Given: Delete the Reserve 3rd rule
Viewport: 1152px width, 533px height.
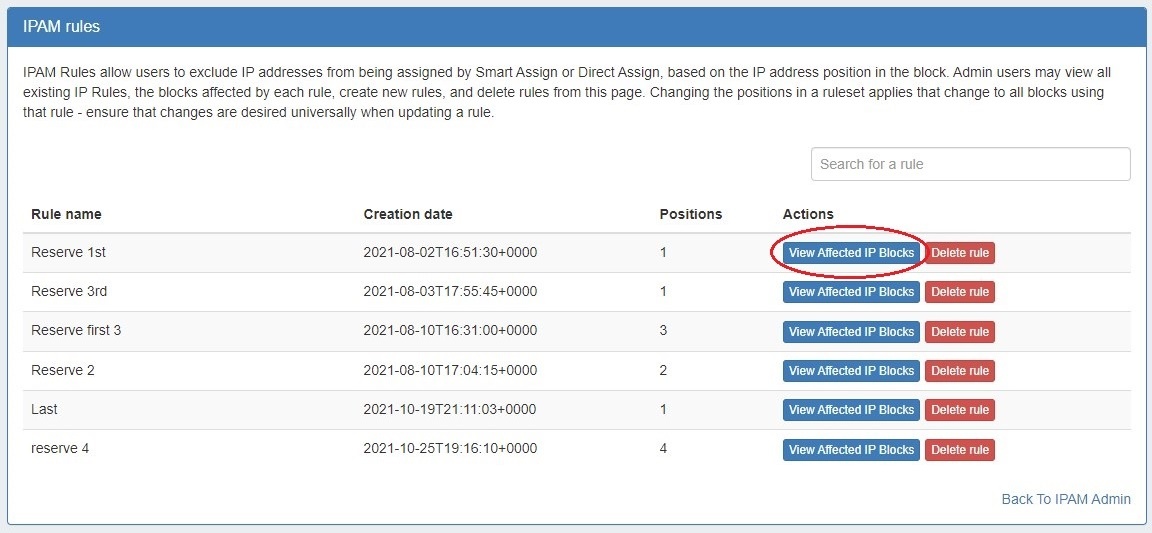Looking at the screenshot, I should coord(959,292).
